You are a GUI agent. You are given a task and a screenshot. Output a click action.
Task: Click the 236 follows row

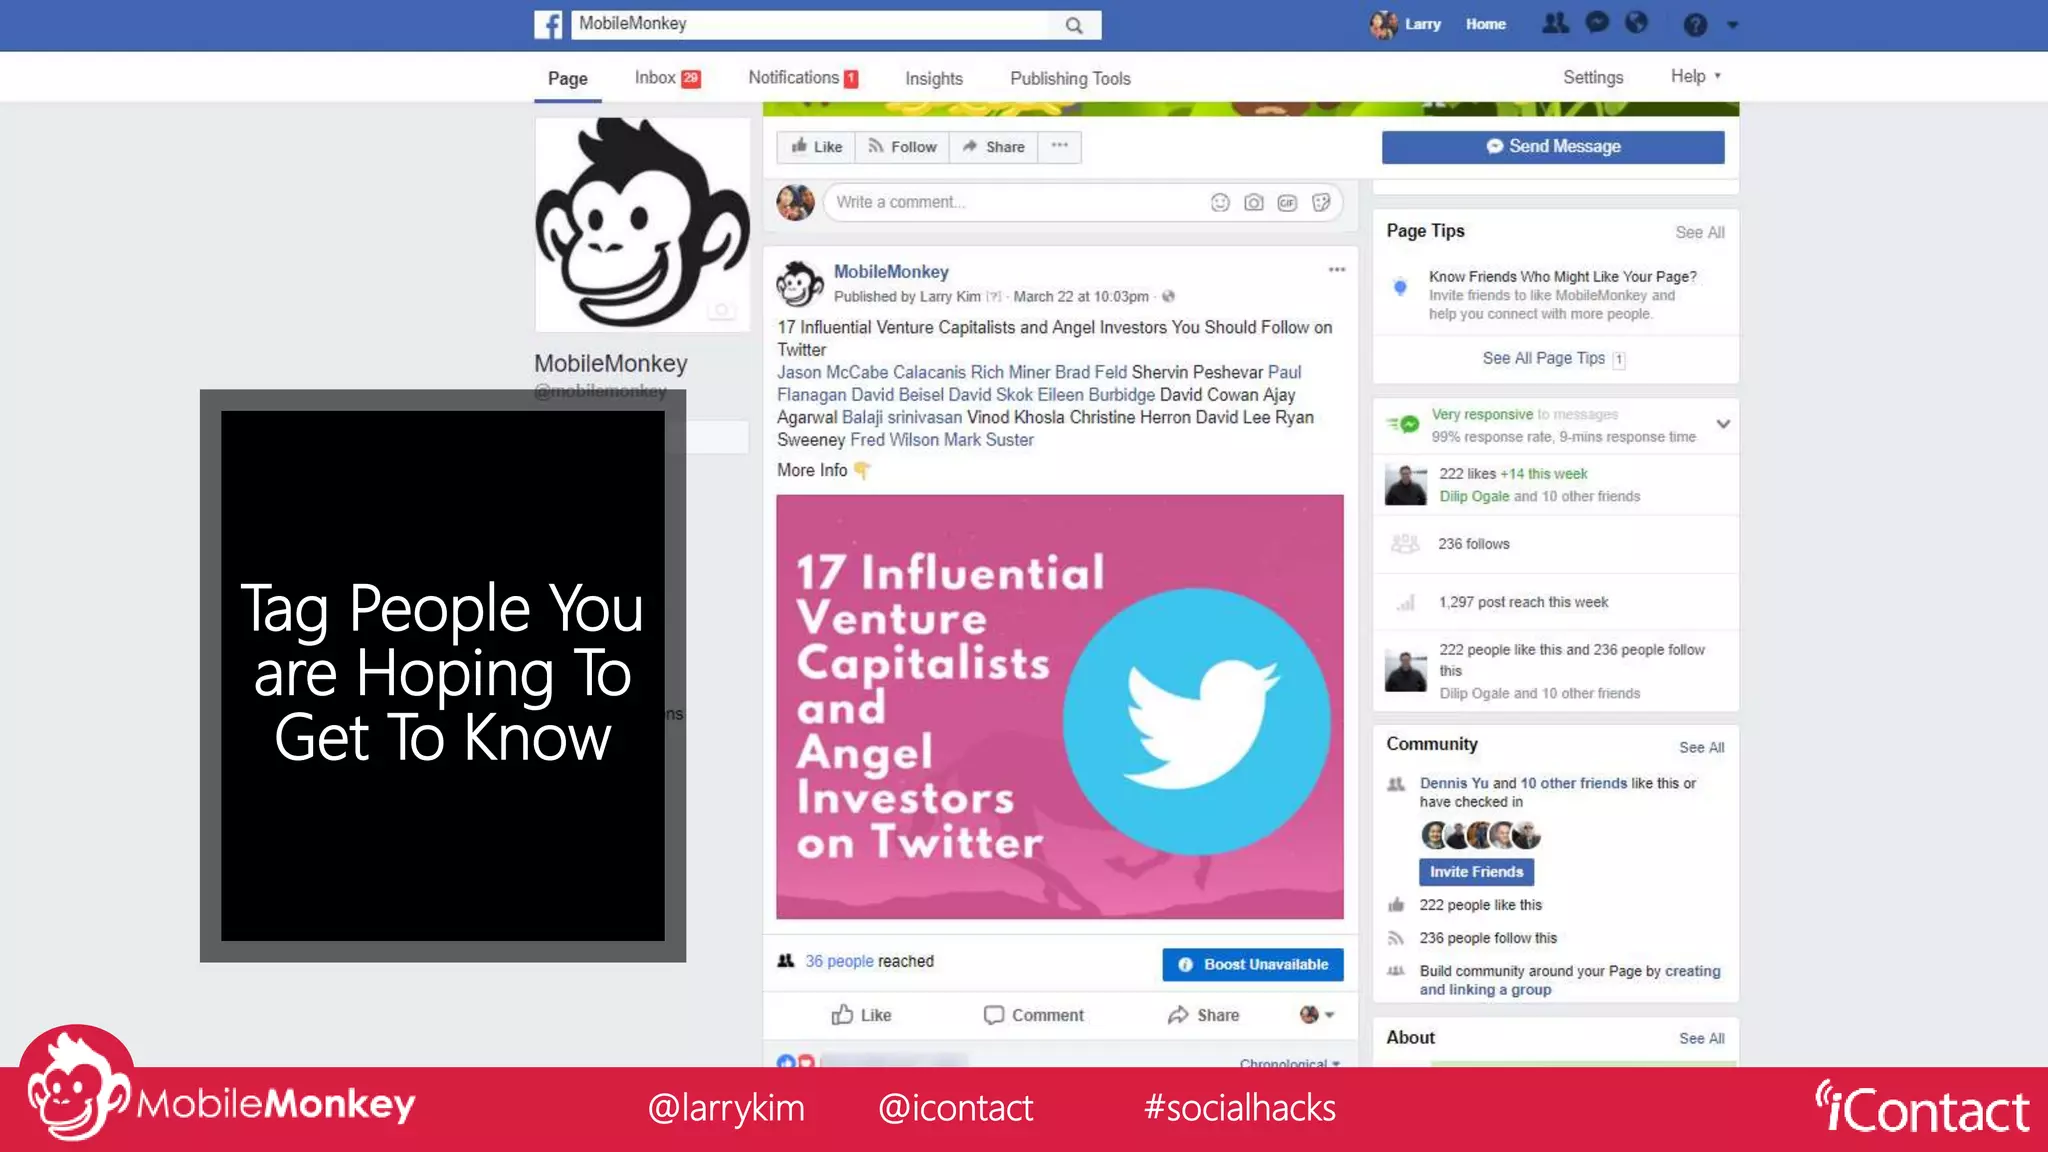tap(1556, 544)
